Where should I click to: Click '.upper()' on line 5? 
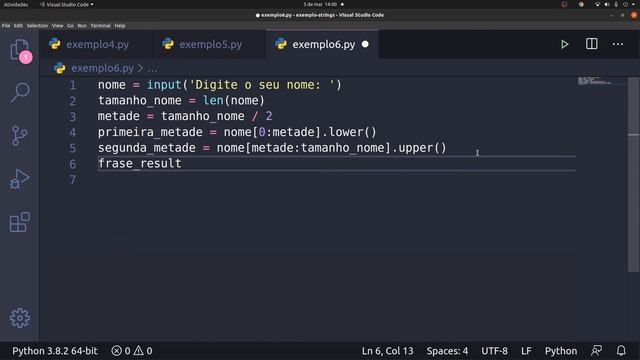click(419, 148)
